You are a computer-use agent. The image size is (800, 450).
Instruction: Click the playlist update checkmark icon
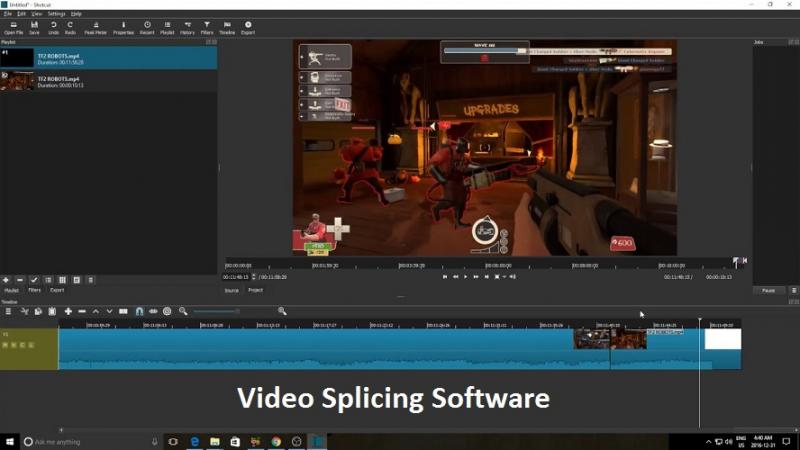click(x=34, y=280)
